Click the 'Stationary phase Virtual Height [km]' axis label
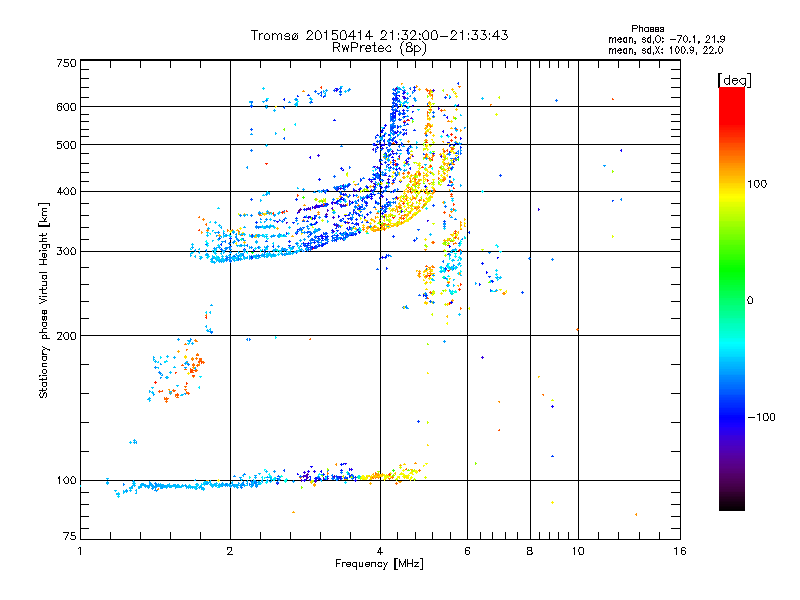Viewport: 800px width, 600px height. click(44, 300)
